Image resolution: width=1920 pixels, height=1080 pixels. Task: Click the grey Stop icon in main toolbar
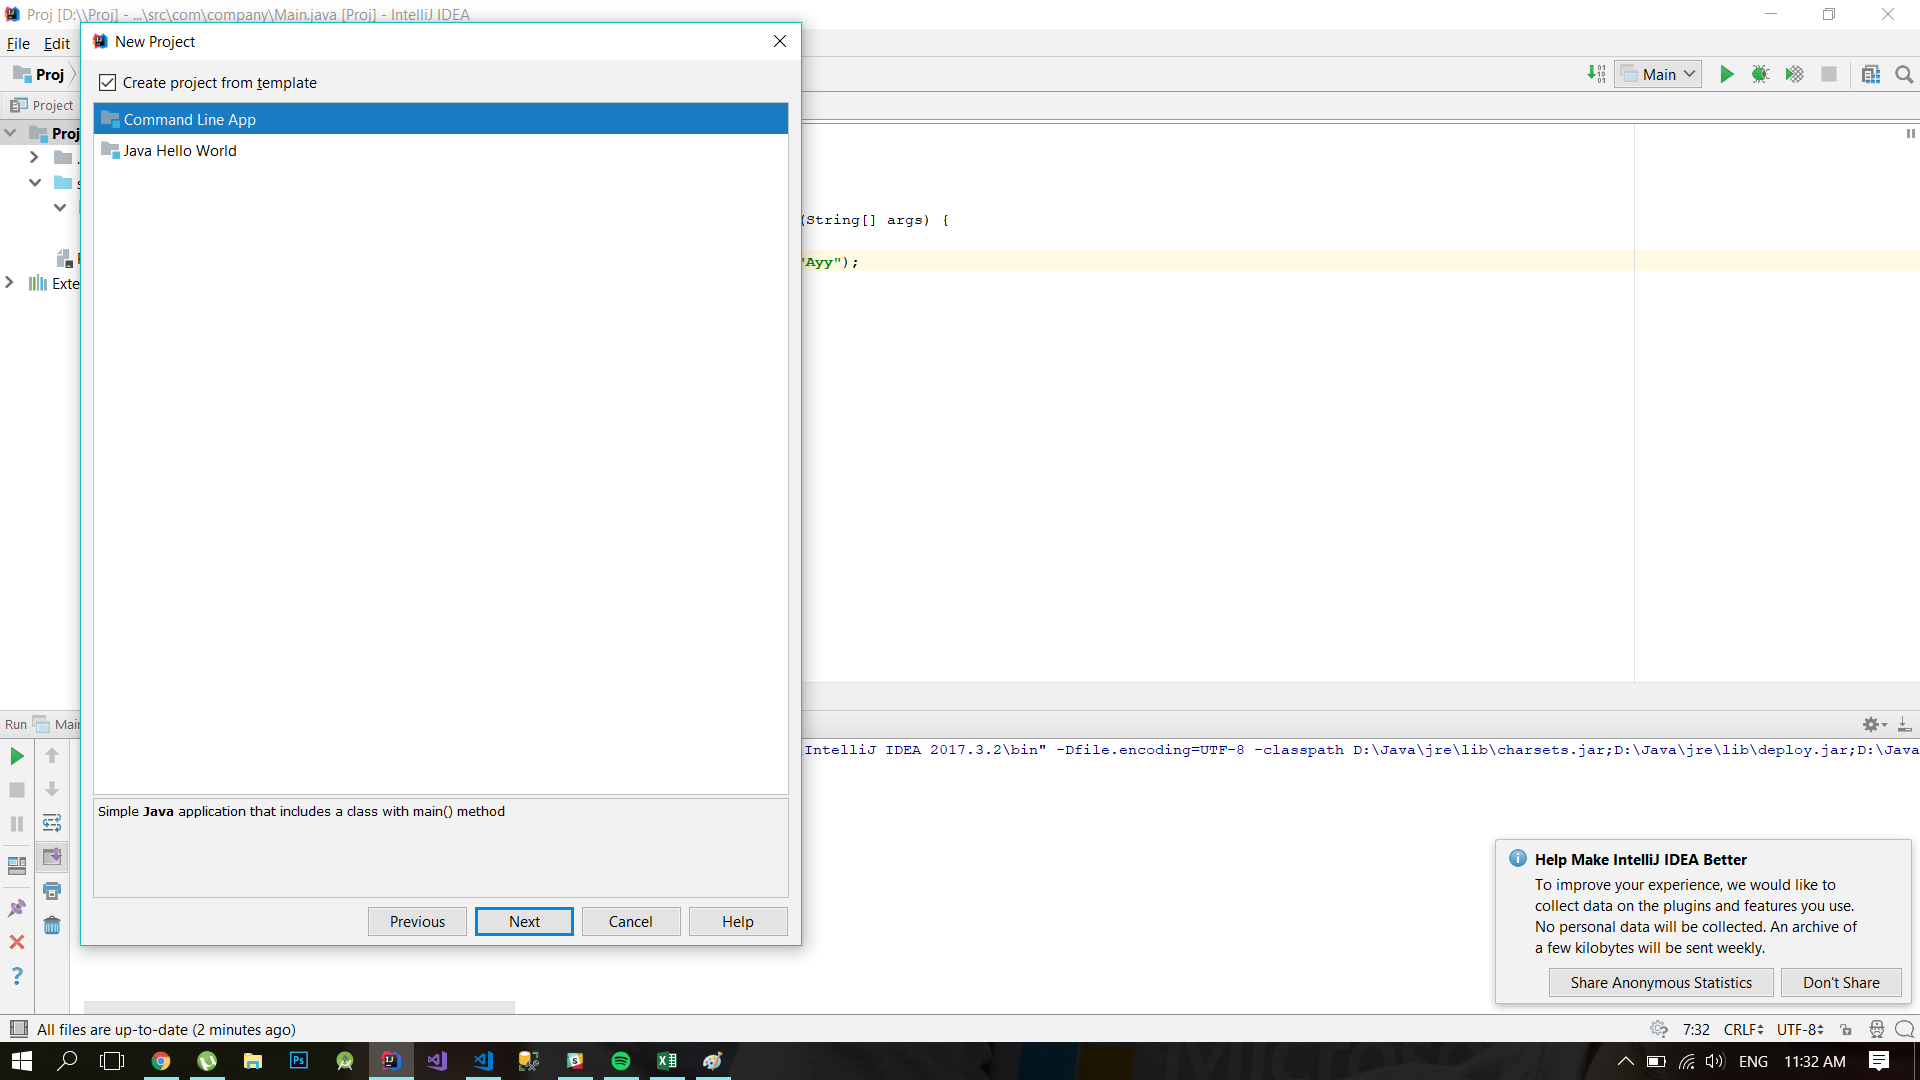[x=1829, y=74]
